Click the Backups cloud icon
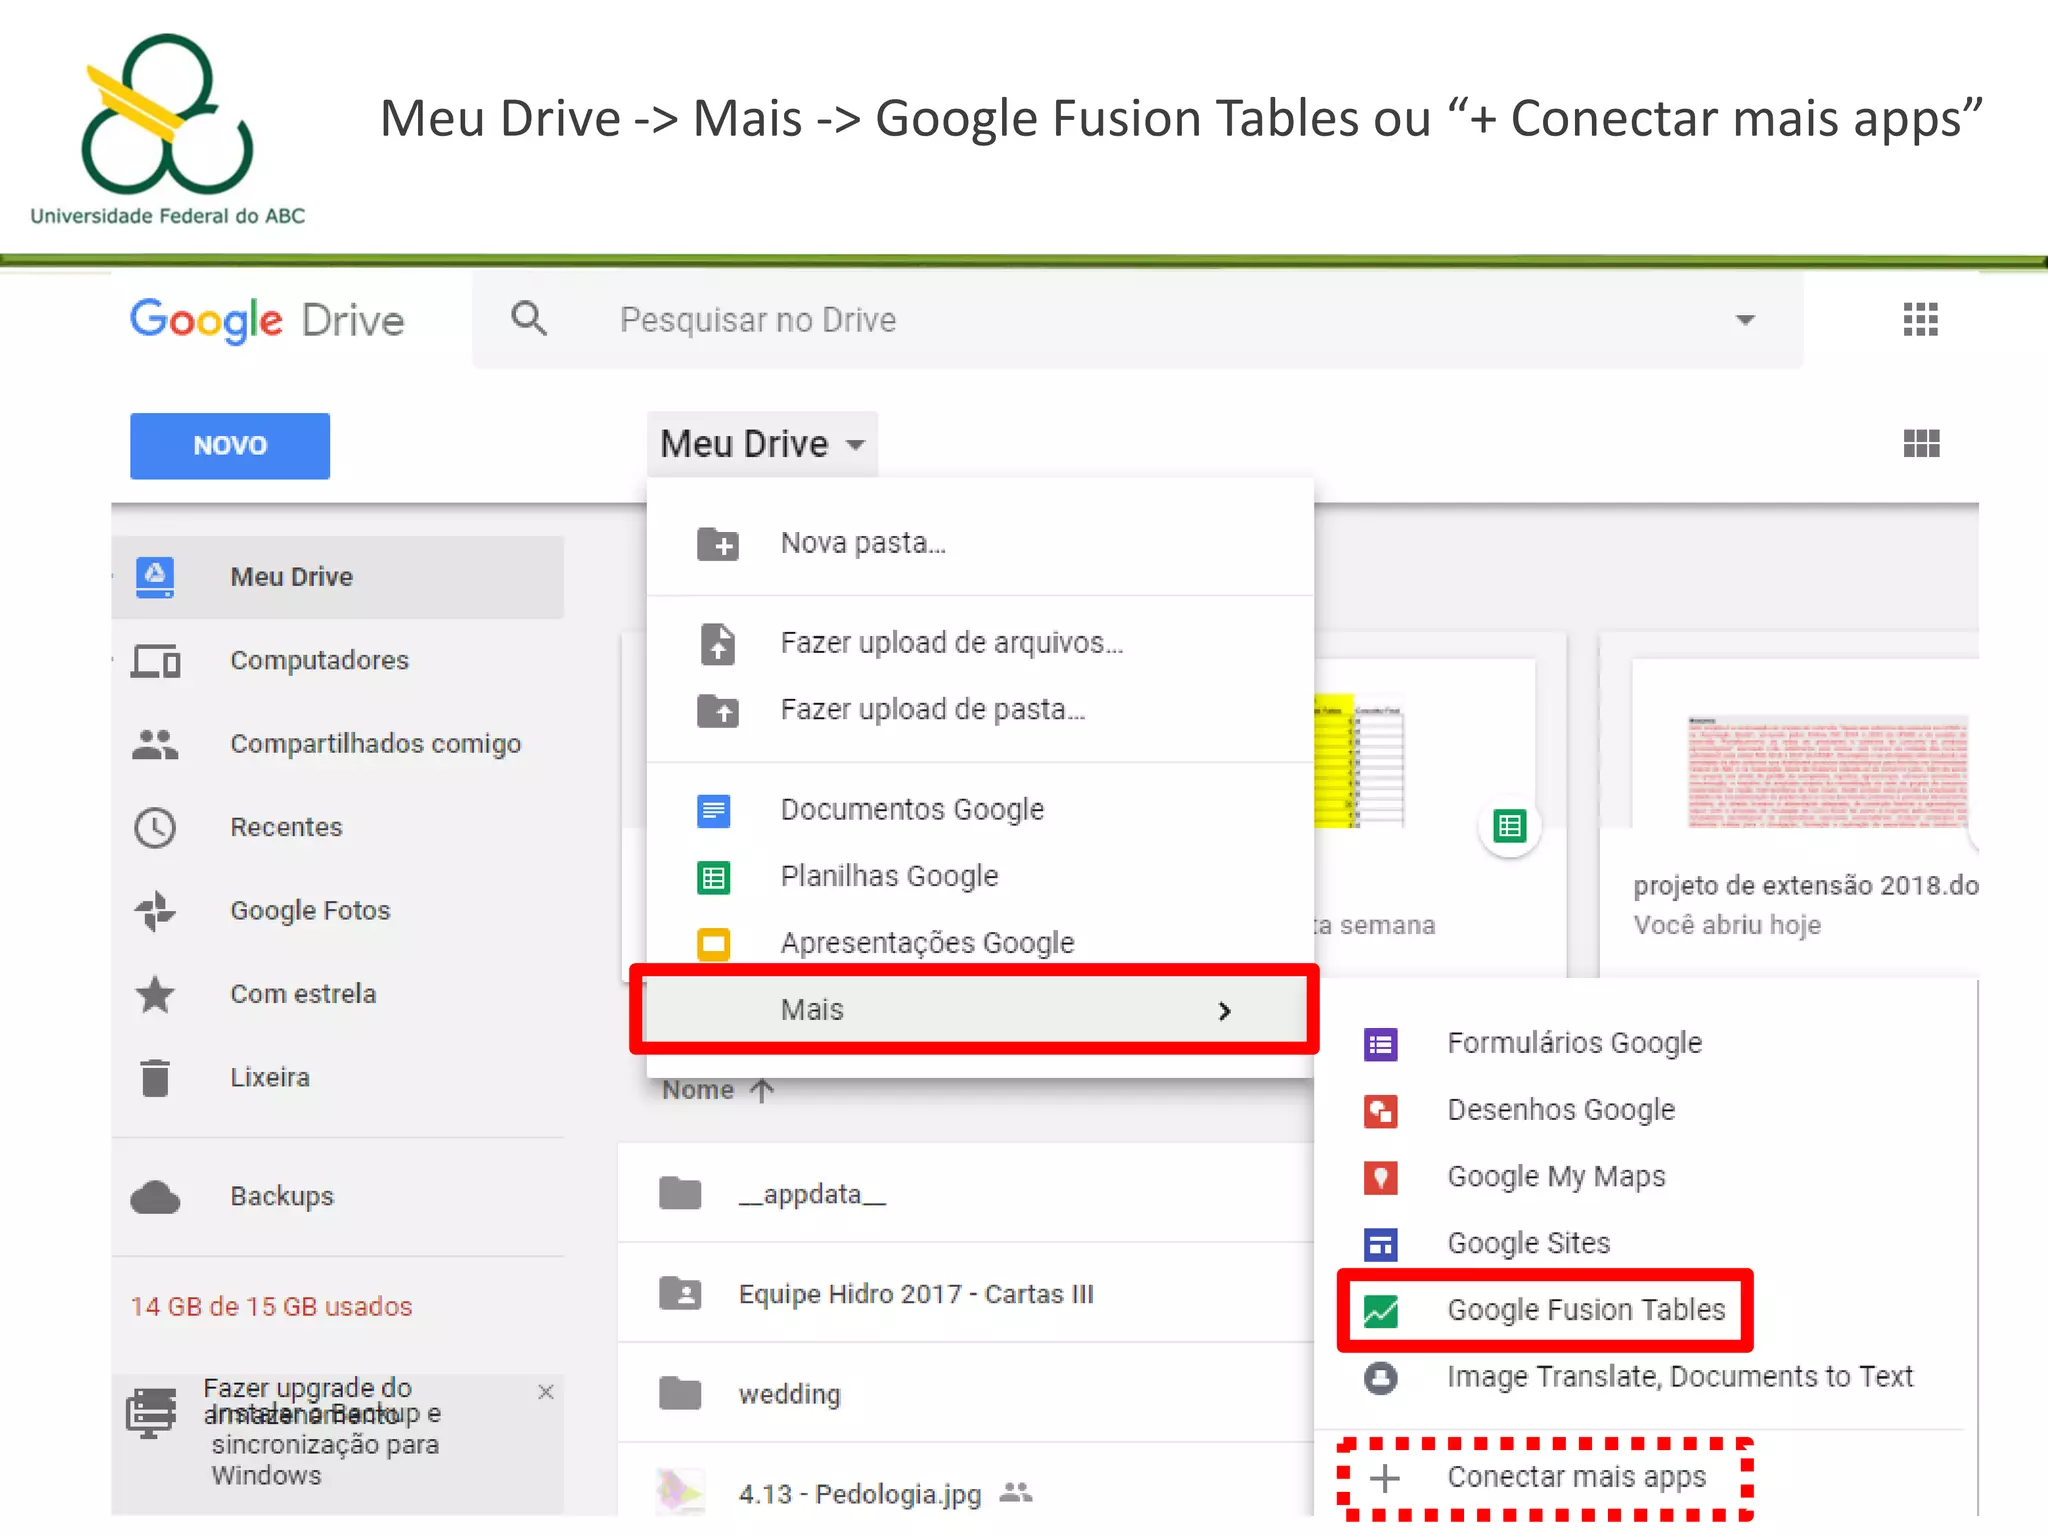 pos(155,1197)
